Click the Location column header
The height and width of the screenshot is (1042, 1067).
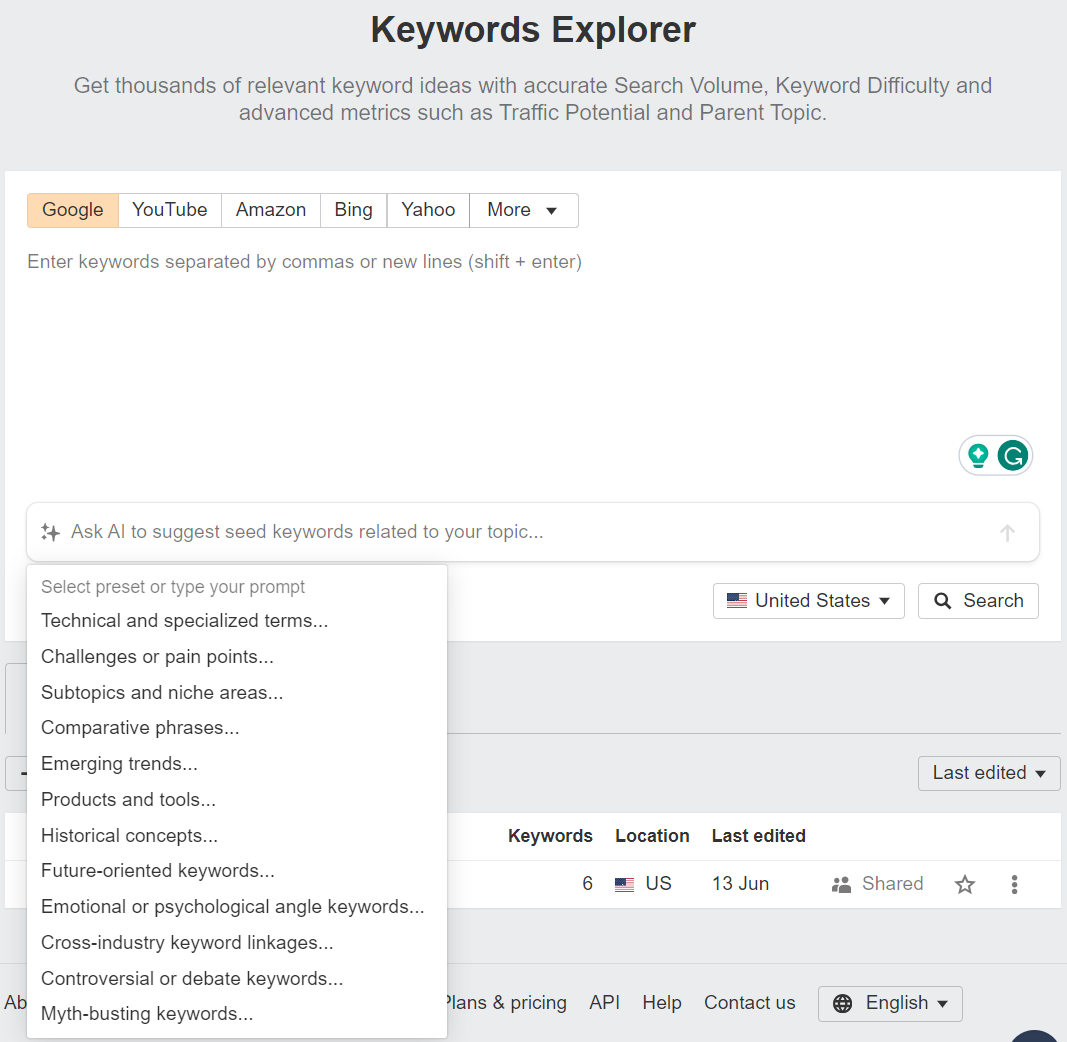coord(652,836)
